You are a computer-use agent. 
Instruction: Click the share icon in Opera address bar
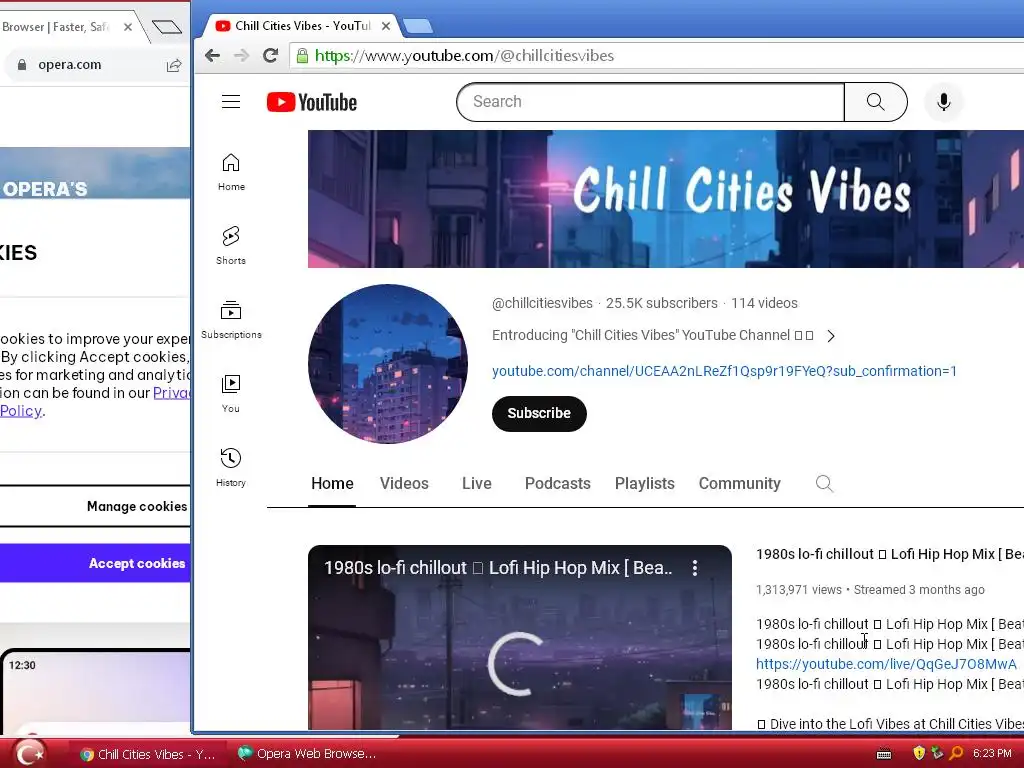click(x=174, y=65)
